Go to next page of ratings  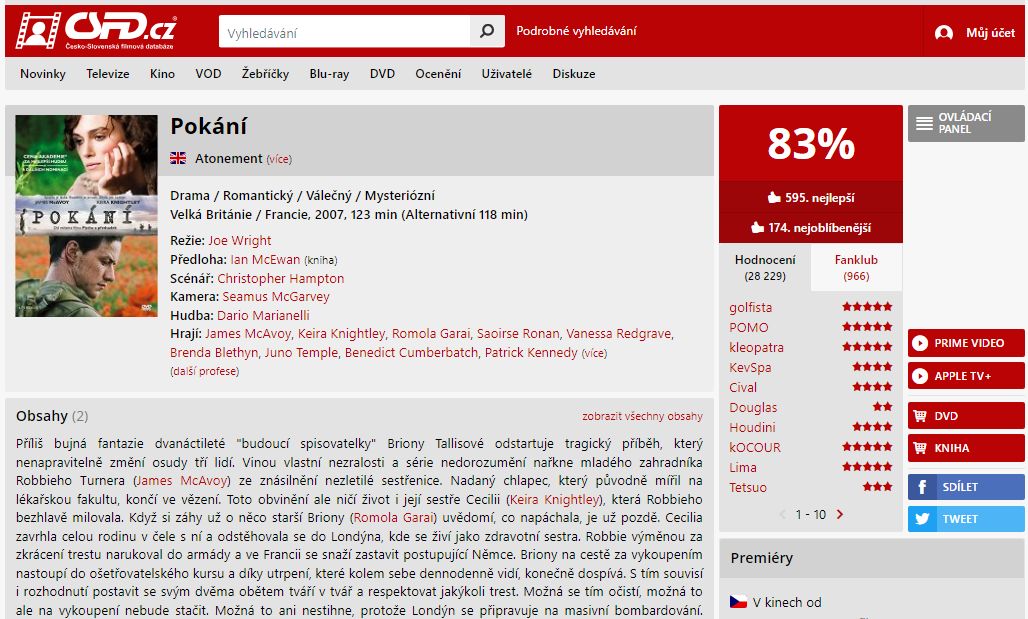tap(839, 515)
